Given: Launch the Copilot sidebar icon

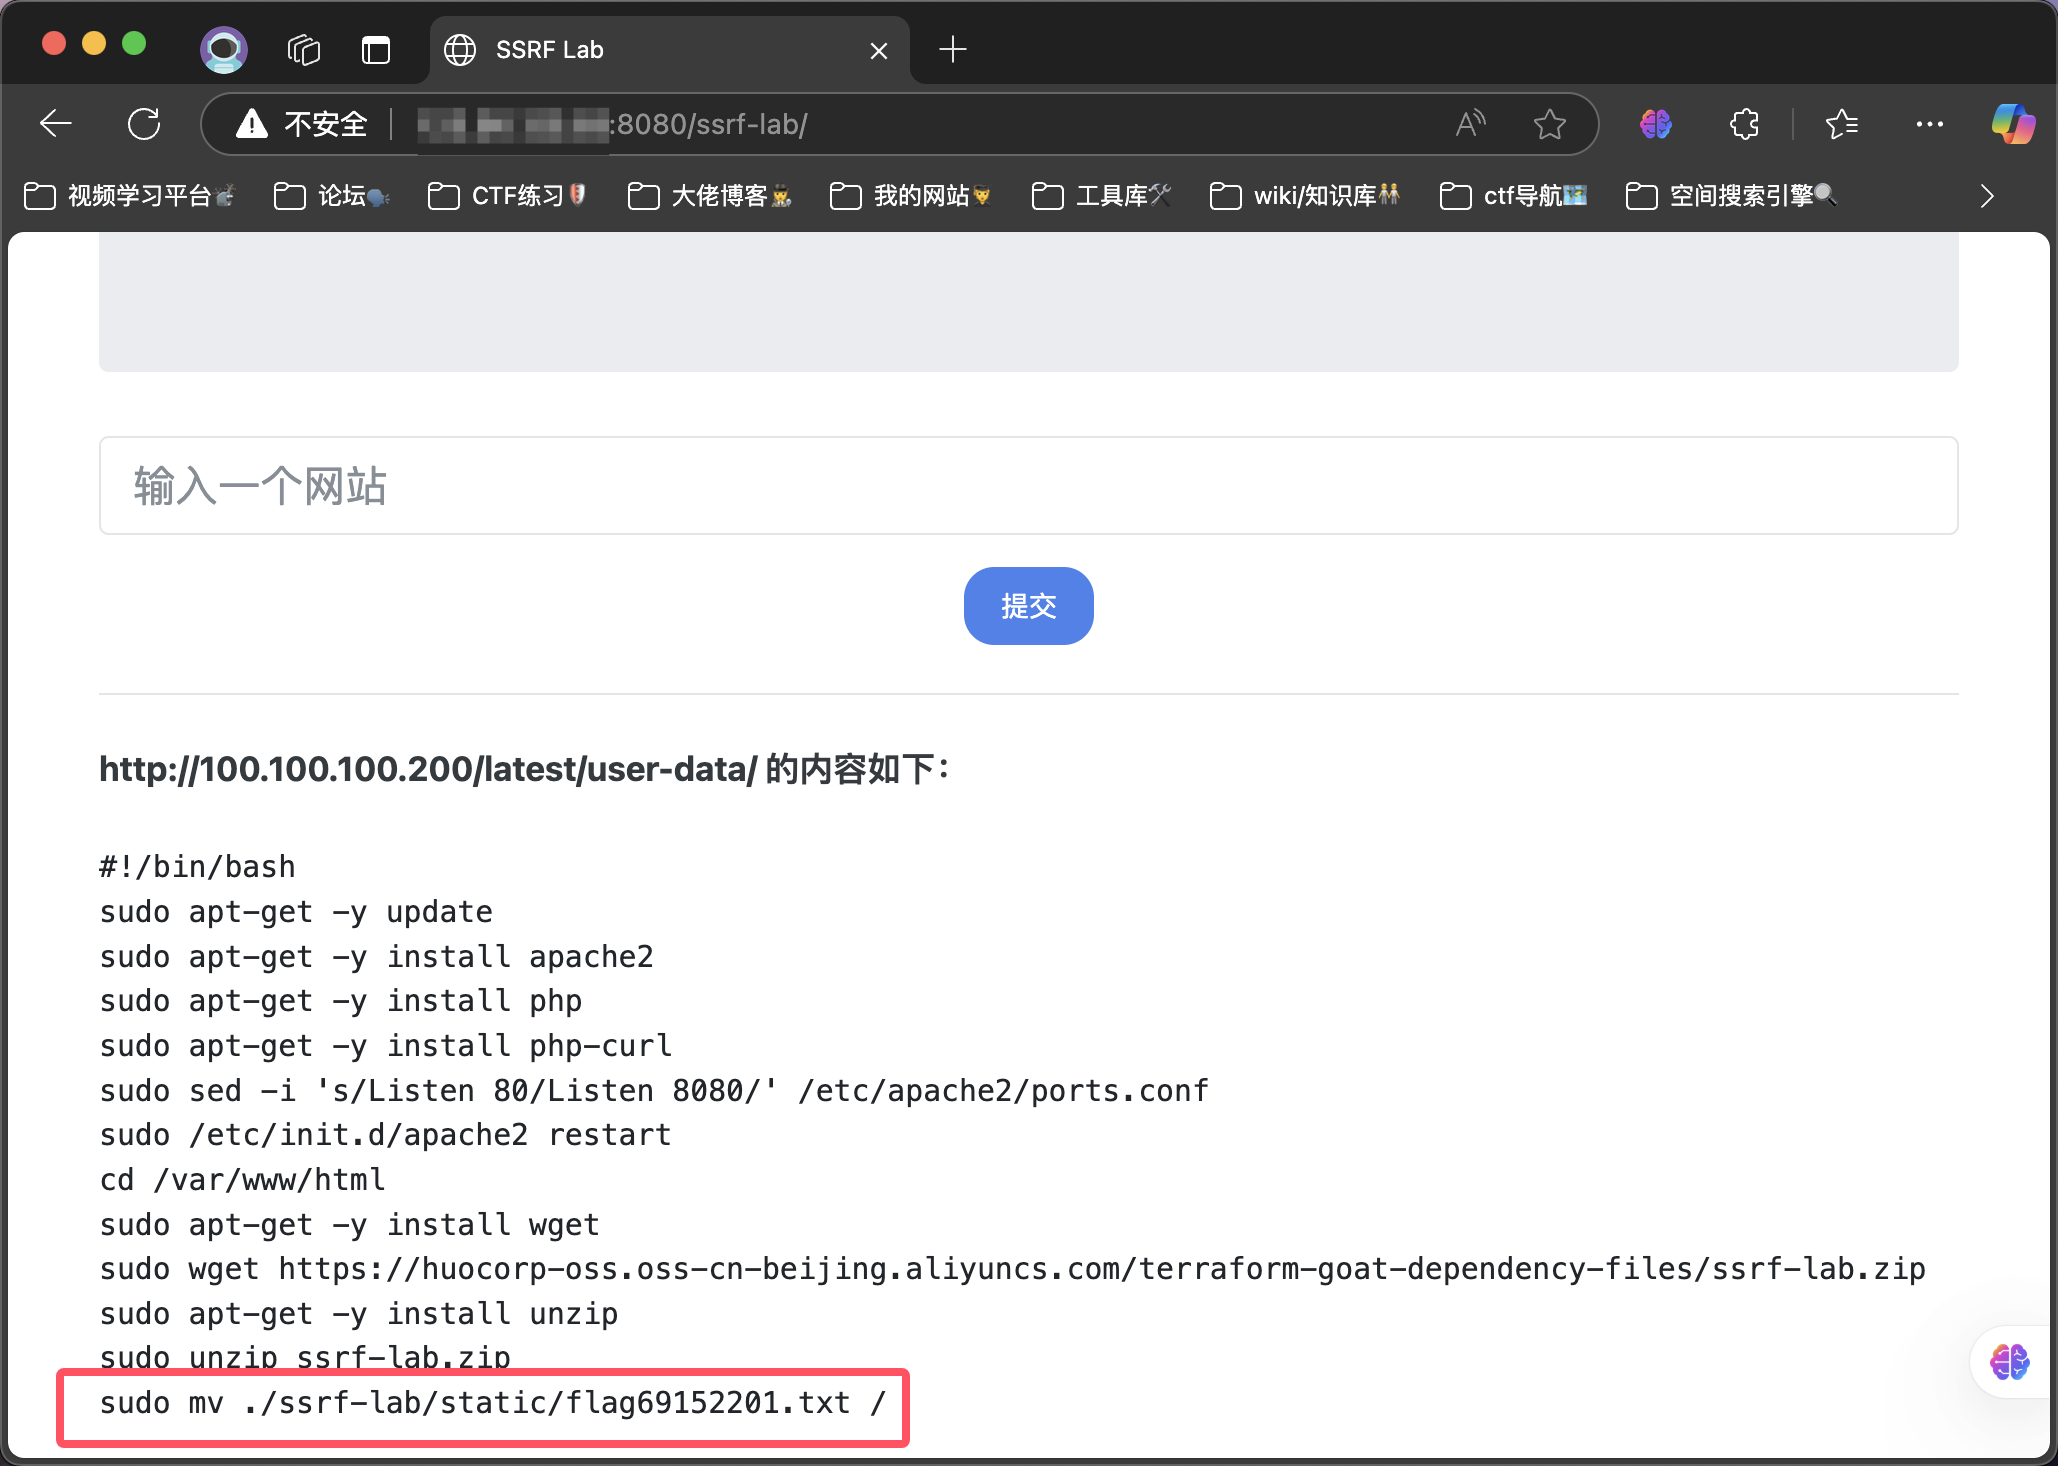Looking at the screenshot, I should (2012, 124).
